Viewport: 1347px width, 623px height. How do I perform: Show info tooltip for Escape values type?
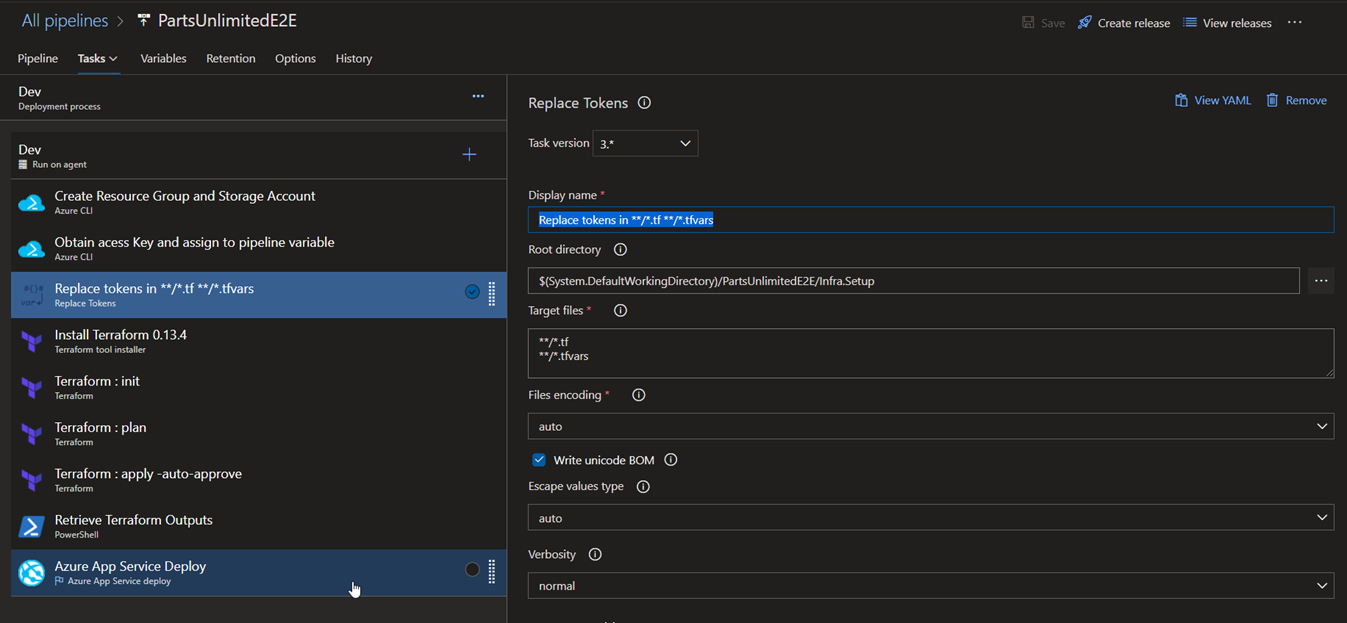coord(643,487)
